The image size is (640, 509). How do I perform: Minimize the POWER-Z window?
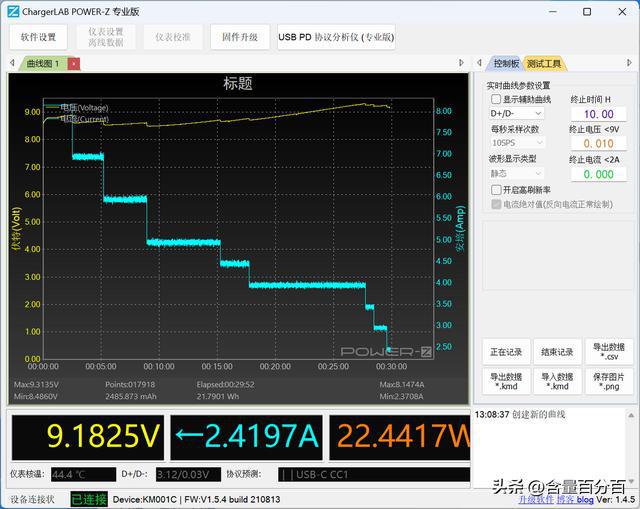click(553, 11)
